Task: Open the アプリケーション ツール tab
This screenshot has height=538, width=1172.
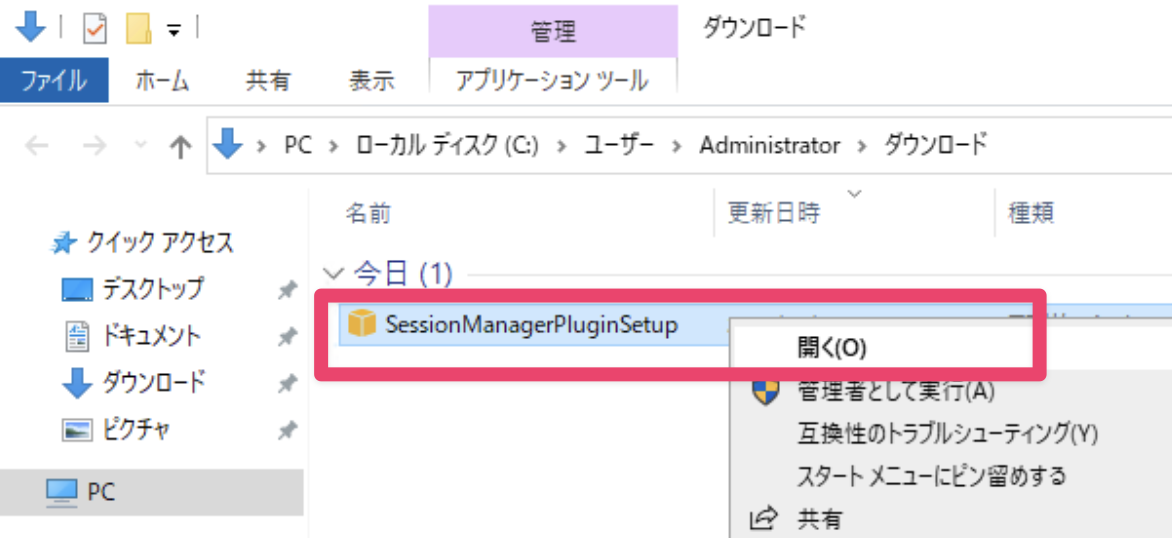Action: click(x=552, y=81)
